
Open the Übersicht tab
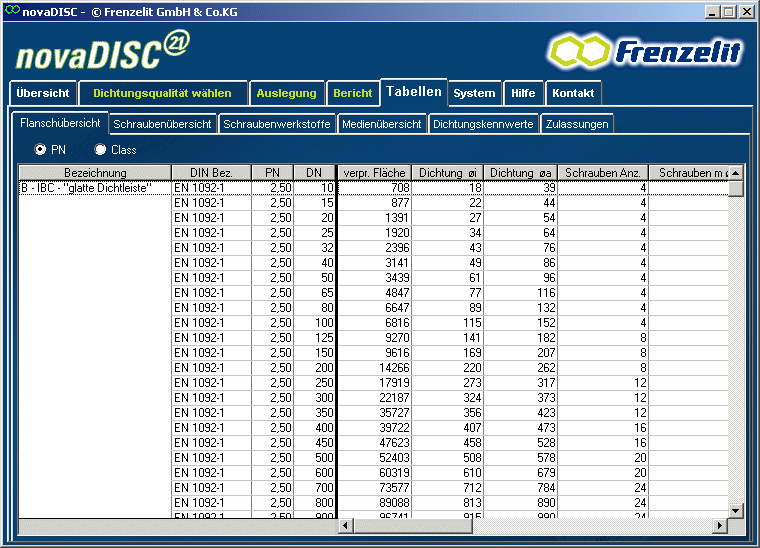point(42,93)
